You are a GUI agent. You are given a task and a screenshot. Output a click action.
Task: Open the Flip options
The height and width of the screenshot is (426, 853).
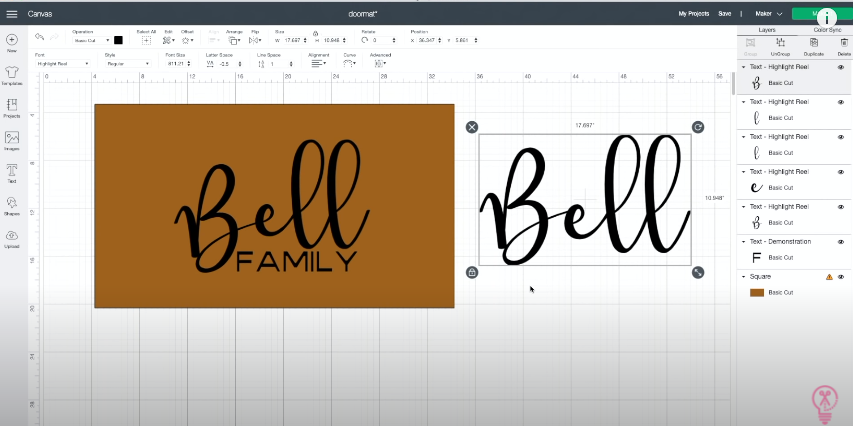point(254,40)
